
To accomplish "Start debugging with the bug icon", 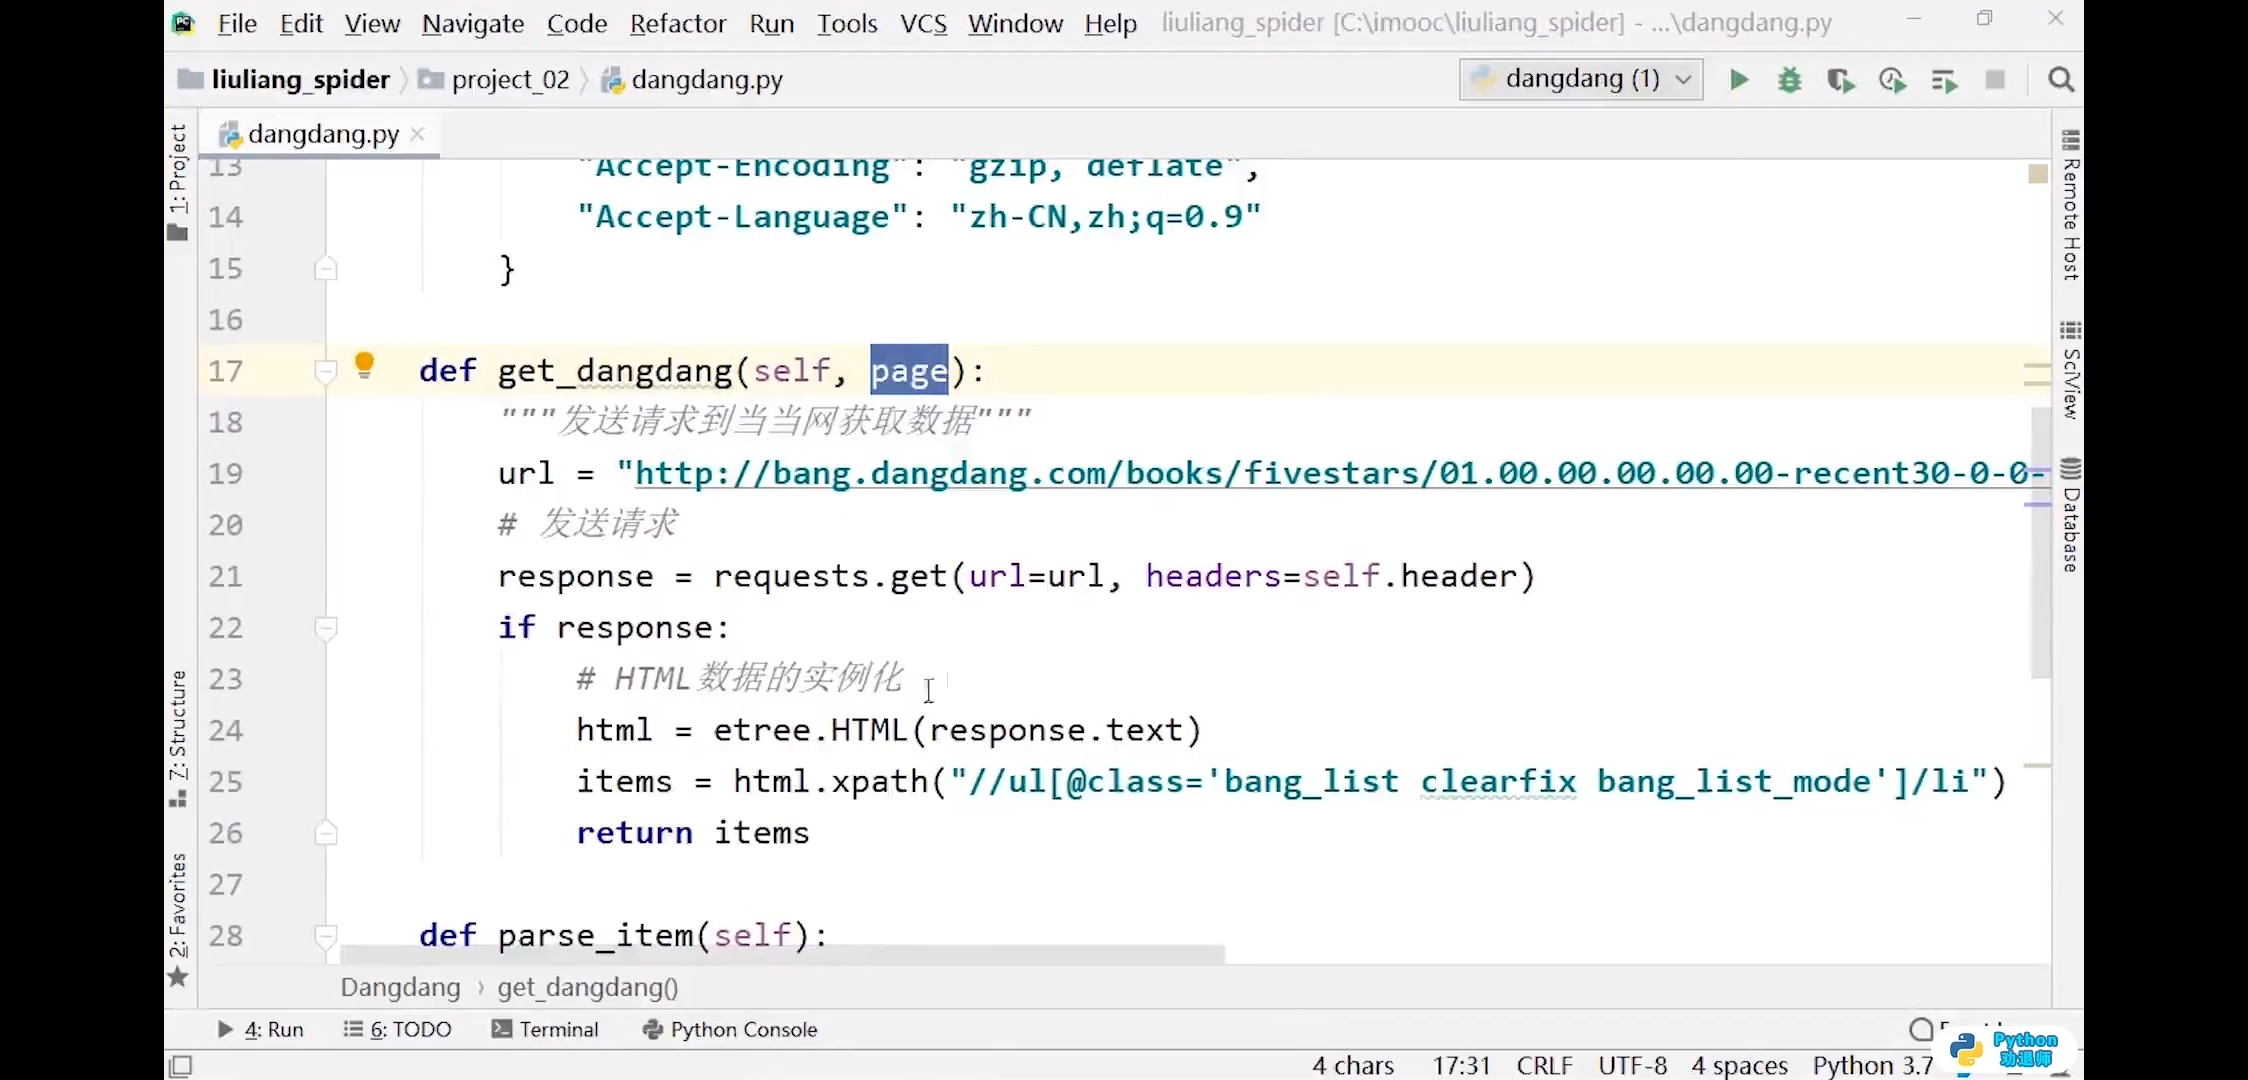I will point(1790,80).
